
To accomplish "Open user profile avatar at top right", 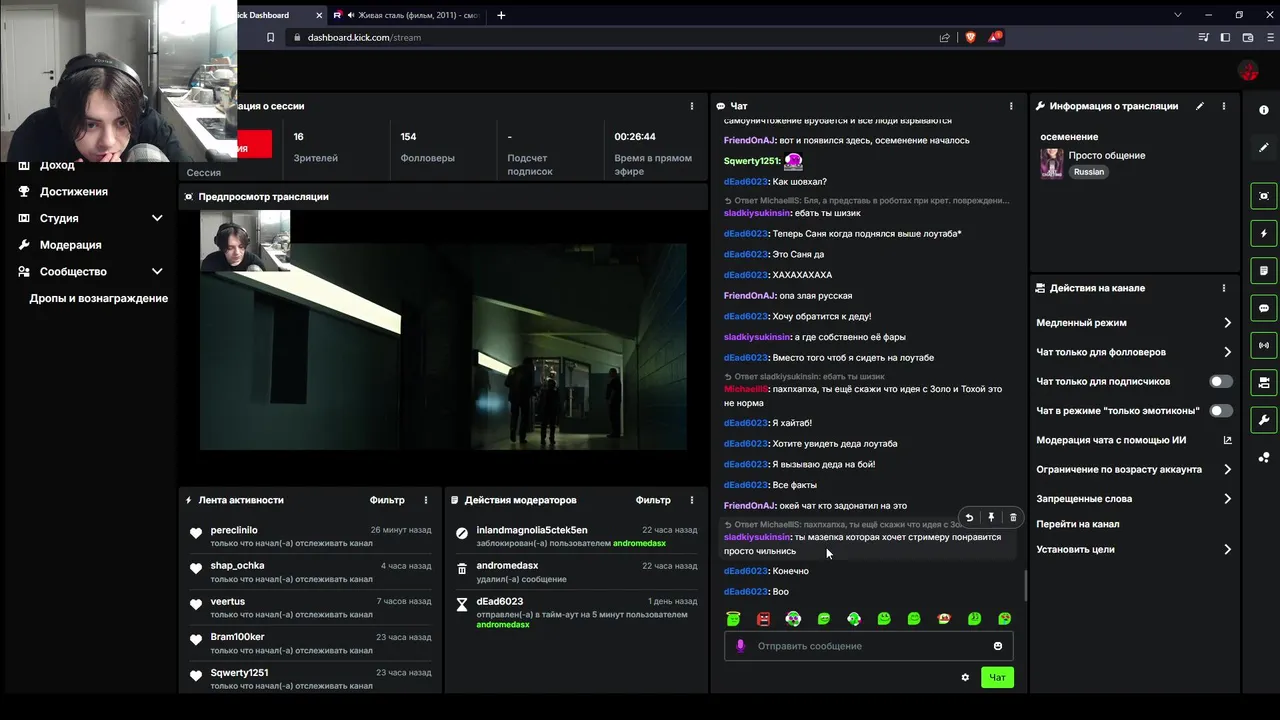I will click(1248, 70).
